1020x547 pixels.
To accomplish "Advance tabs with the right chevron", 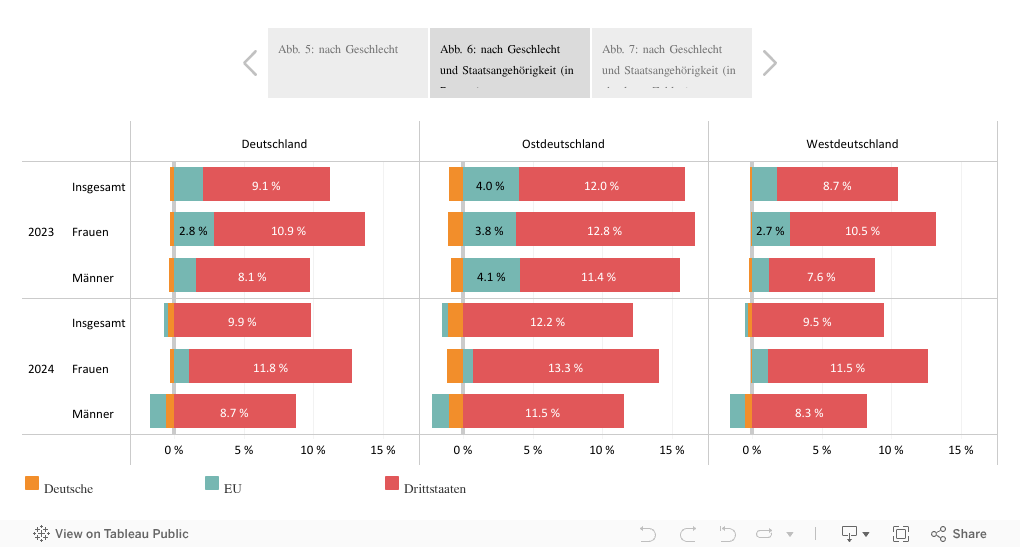I will coord(769,63).
